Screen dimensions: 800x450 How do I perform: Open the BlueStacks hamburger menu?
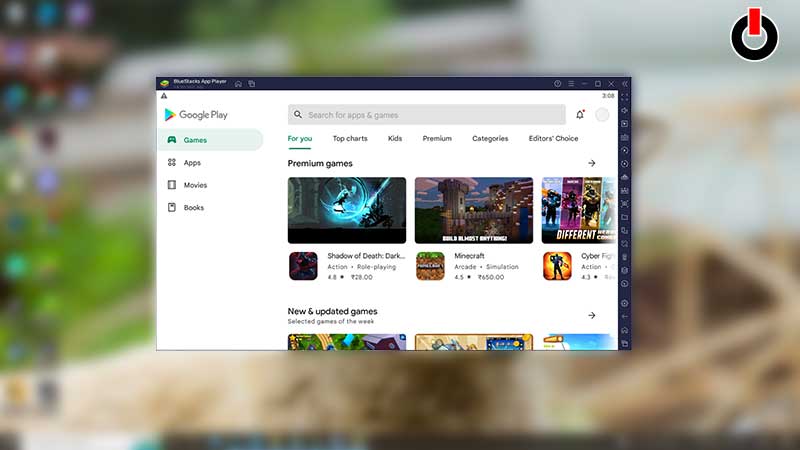coord(571,84)
